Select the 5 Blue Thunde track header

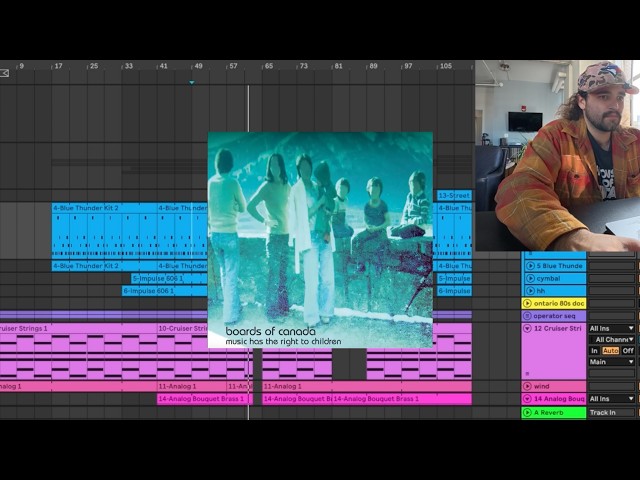pyautogui.click(x=554, y=266)
